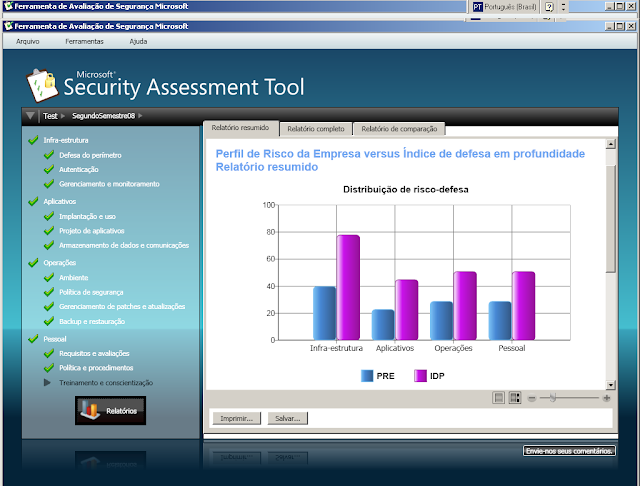The width and height of the screenshot is (640, 486).
Task: Select Backup e restauração item
Action: pos(92,322)
